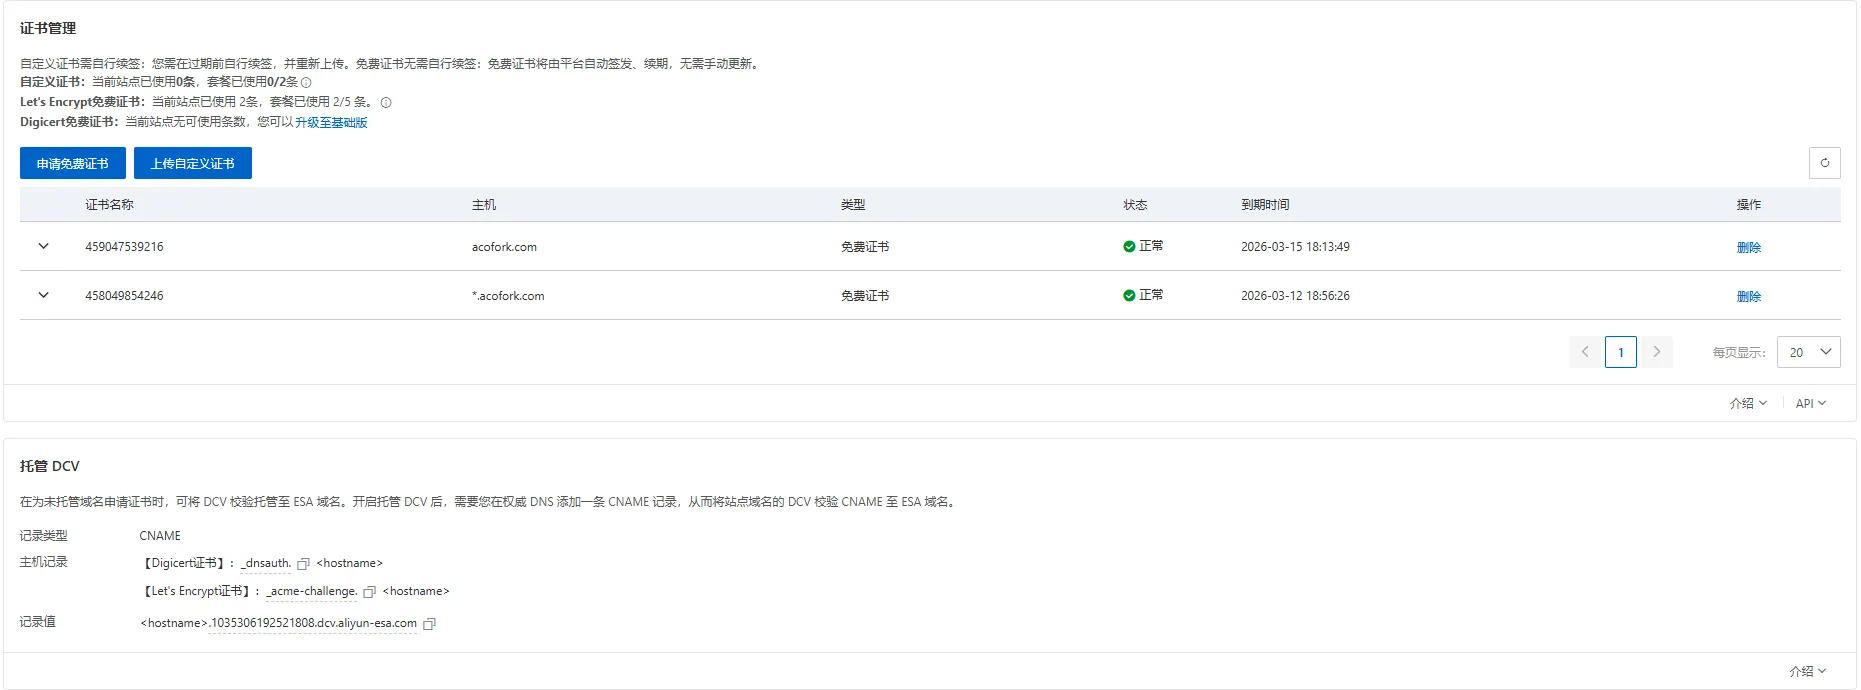
Task: Open the 升级至基础版 link
Action: pyautogui.click(x=331, y=122)
